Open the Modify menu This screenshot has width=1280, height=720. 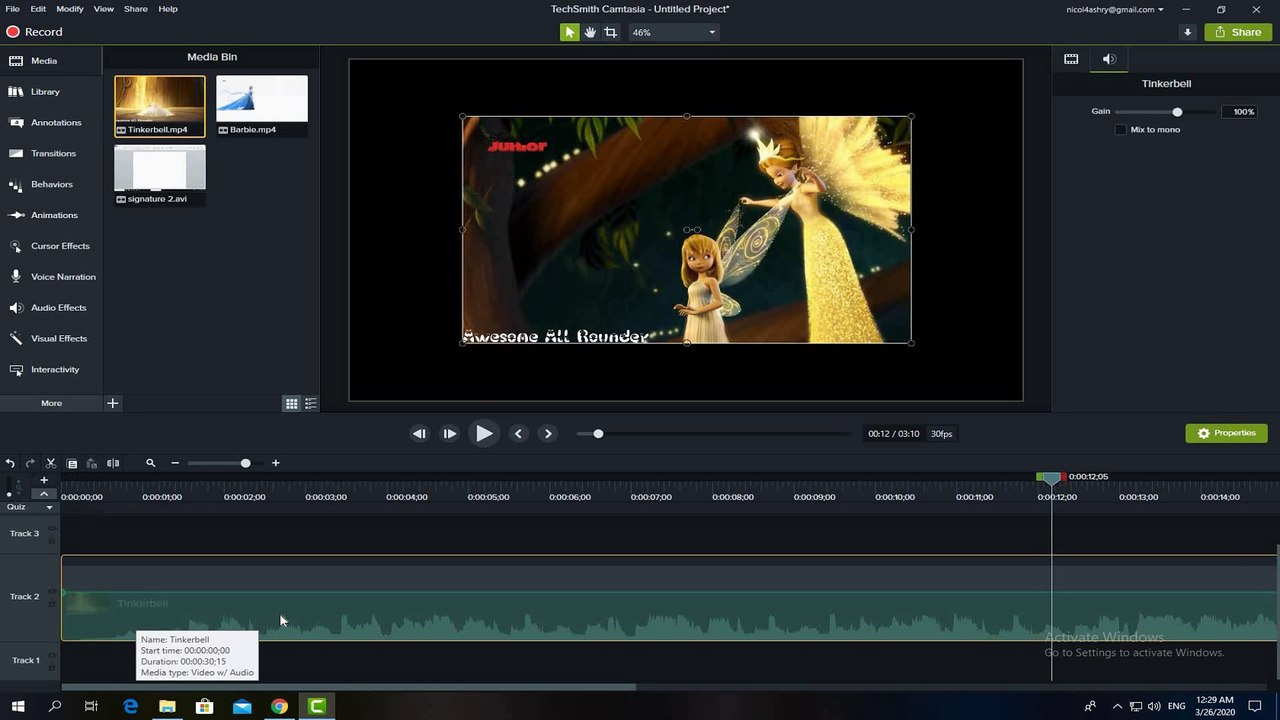point(70,9)
